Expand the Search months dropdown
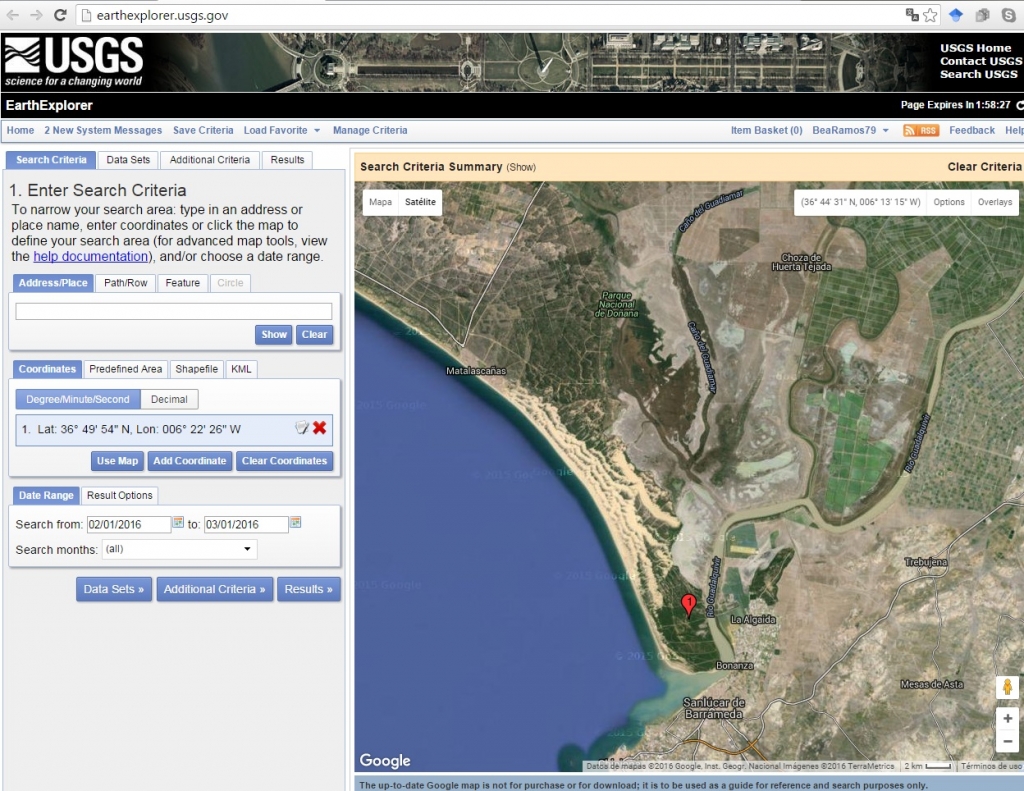The width and height of the screenshot is (1024, 791). 179,549
